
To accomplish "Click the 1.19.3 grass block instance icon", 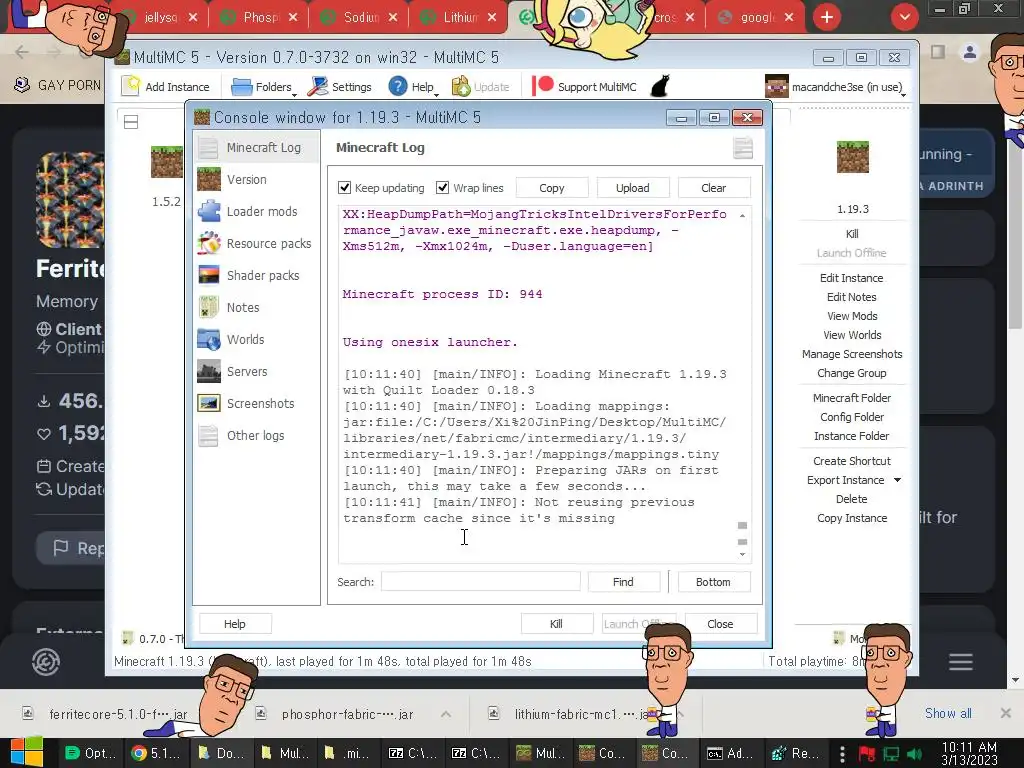I will tap(853, 157).
